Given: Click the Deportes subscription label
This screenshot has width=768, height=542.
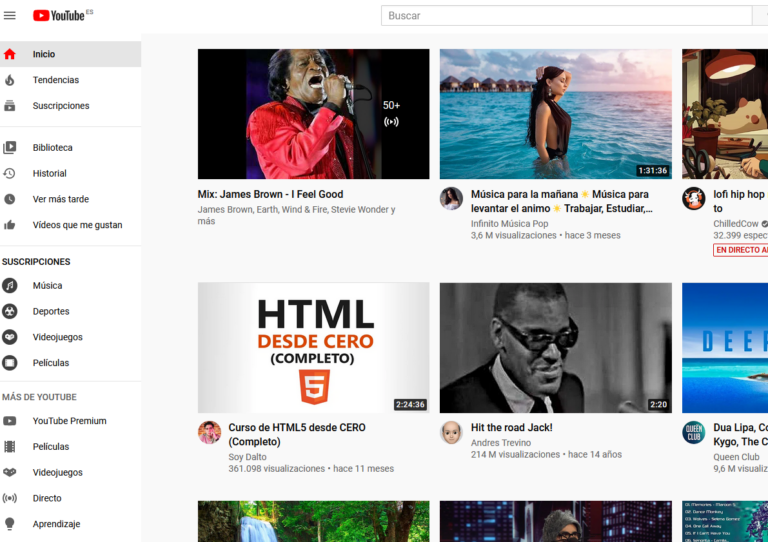Looking at the screenshot, I should [x=51, y=311].
